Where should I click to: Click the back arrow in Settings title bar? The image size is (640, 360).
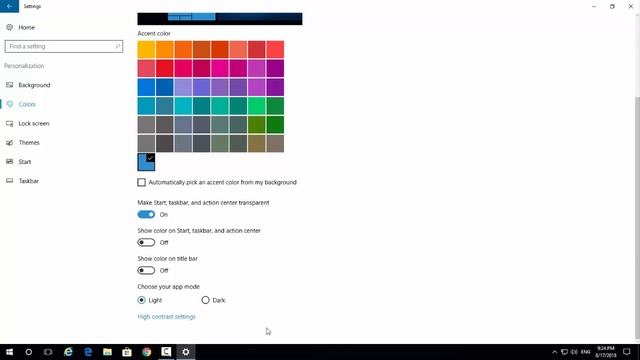[x=9, y=6]
